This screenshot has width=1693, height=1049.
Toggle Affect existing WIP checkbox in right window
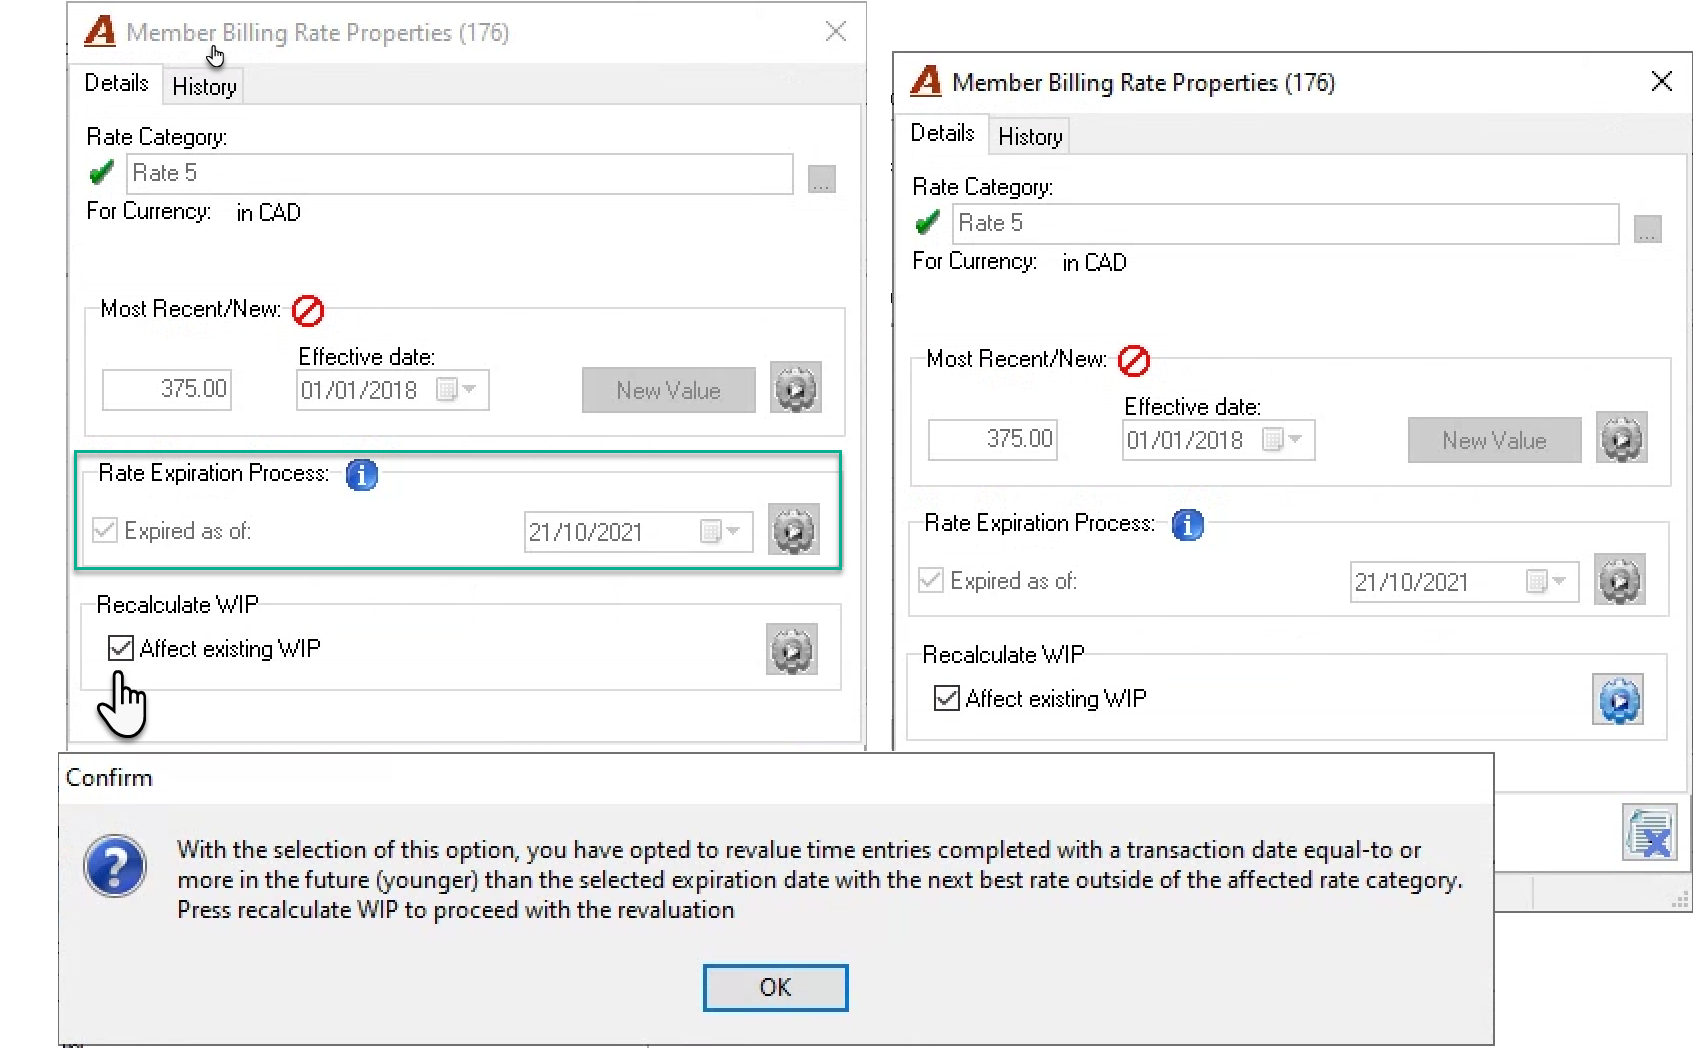point(947,699)
